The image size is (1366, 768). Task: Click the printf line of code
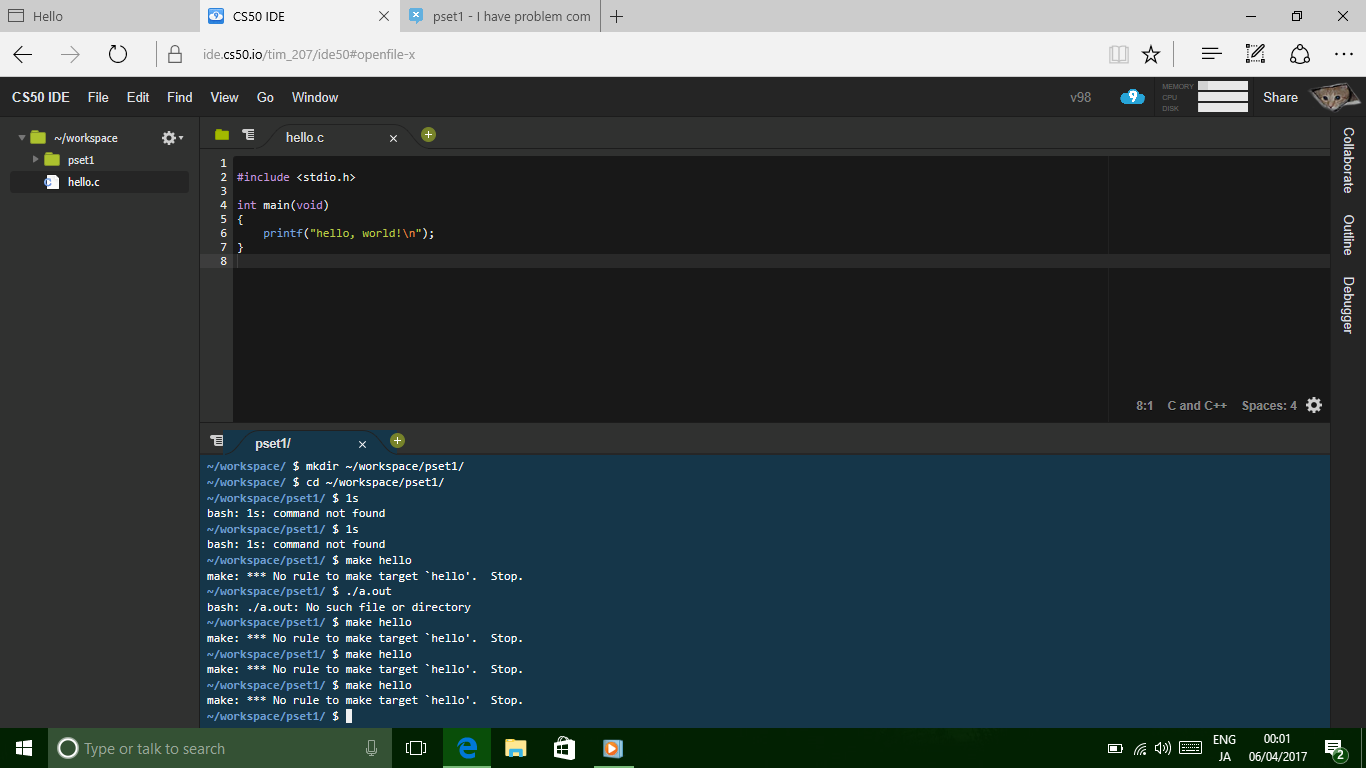coord(349,233)
